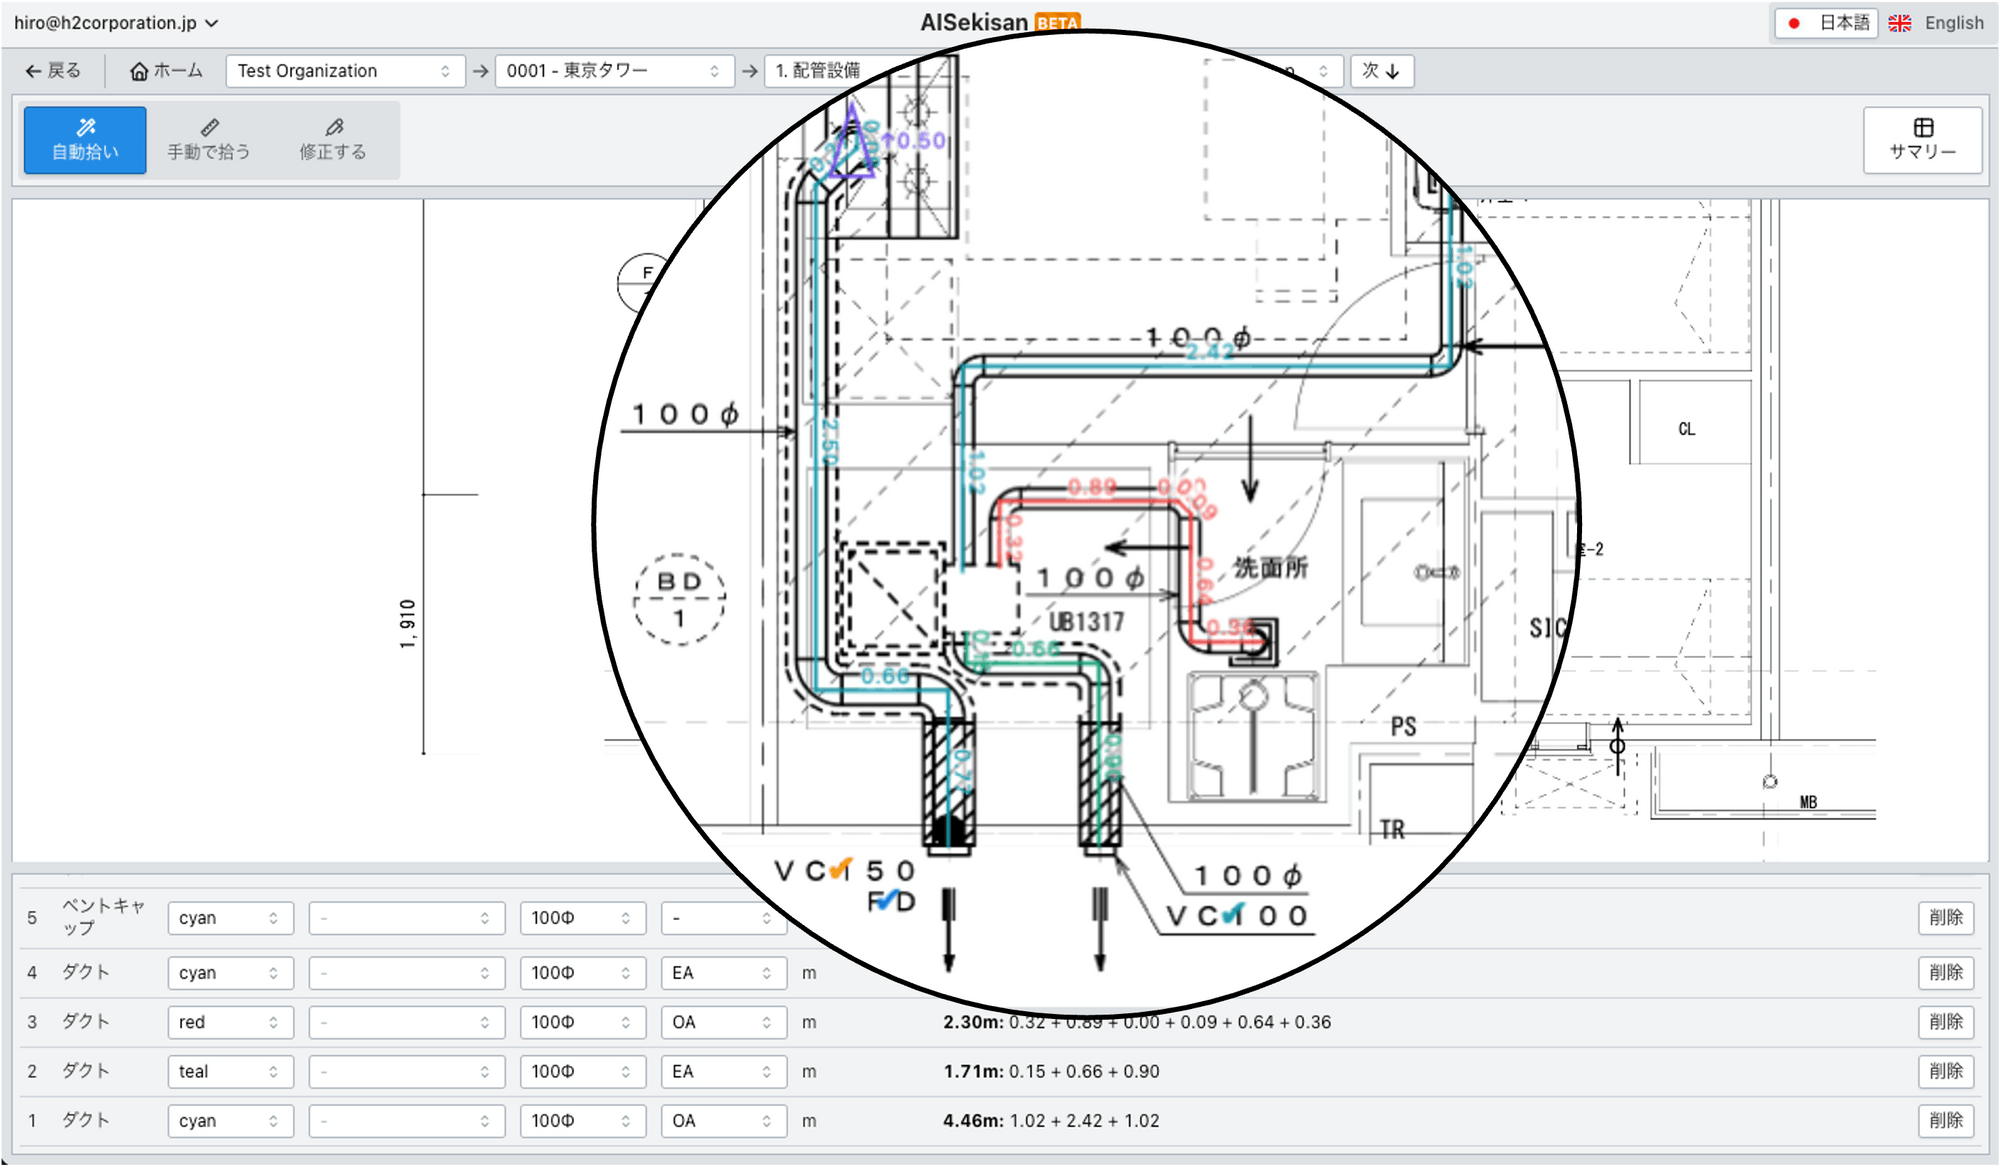Click the 次 next page arrow button

tap(1381, 71)
